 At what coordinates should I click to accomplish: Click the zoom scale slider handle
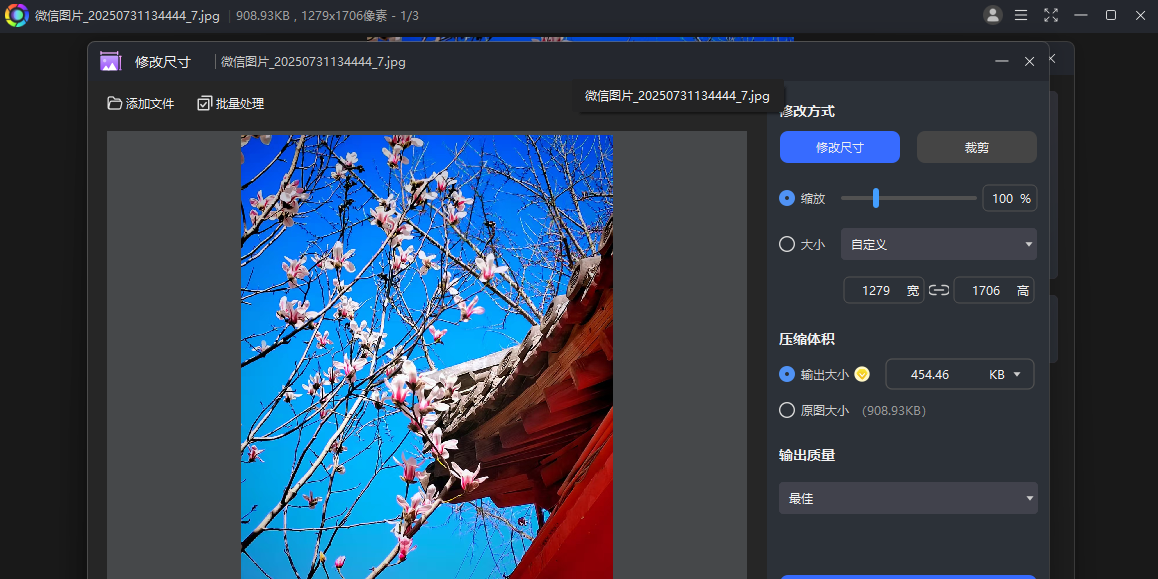click(x=876, y=198)
